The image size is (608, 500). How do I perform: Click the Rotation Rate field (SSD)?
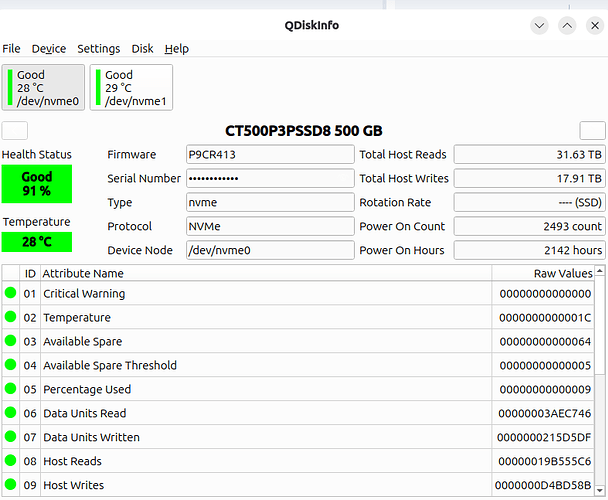[529, 202]
